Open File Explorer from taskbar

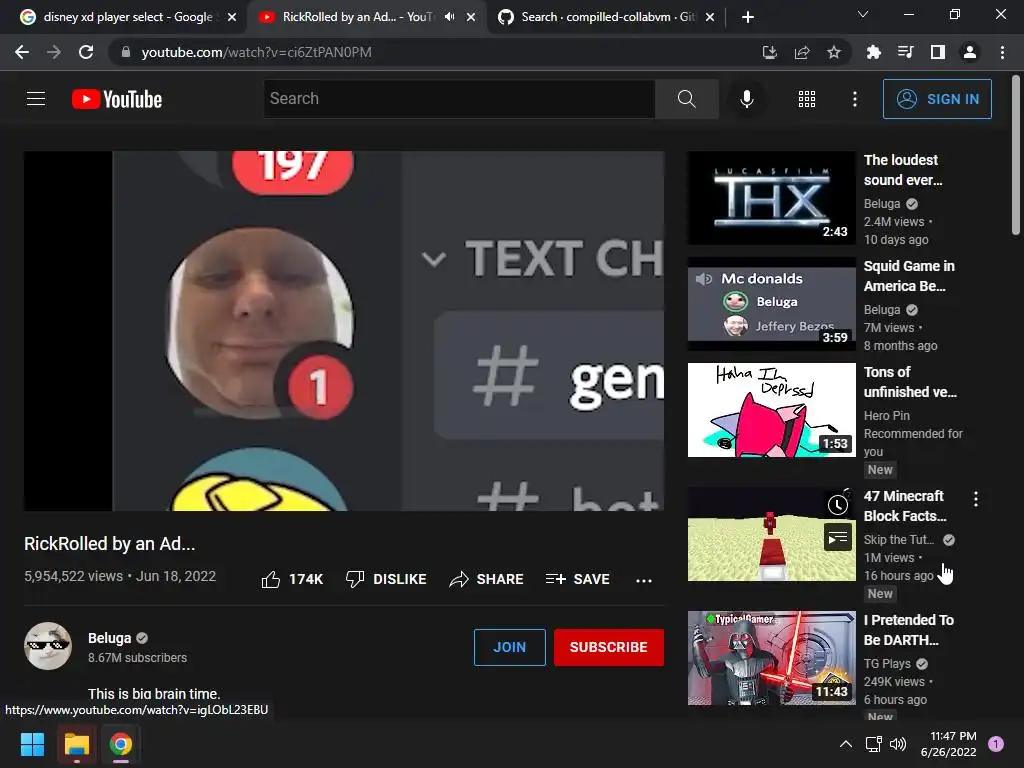pyautogui.click(x=76, y=744)
